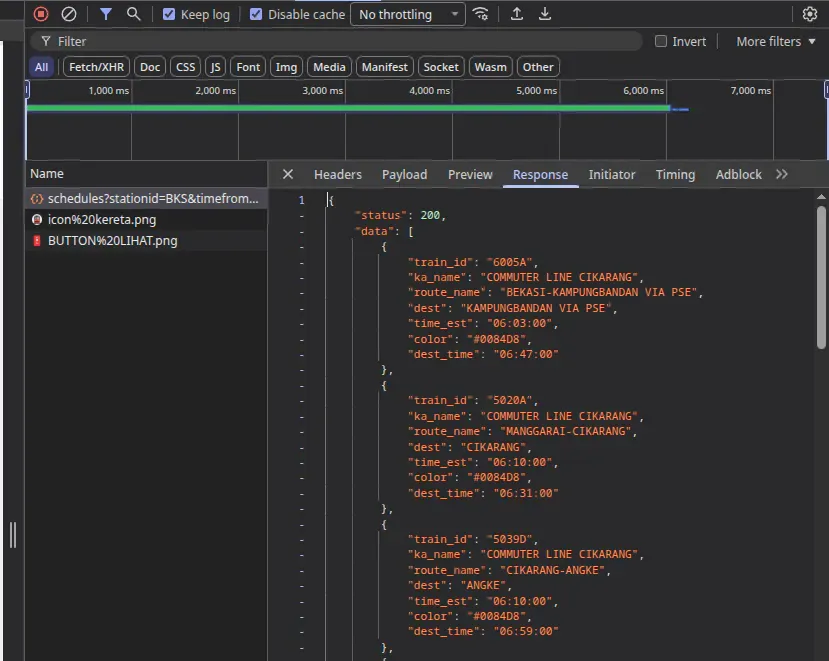Click the Filter input field
Viewport: 829px width, 661px height.
click(x=336, y=41)
